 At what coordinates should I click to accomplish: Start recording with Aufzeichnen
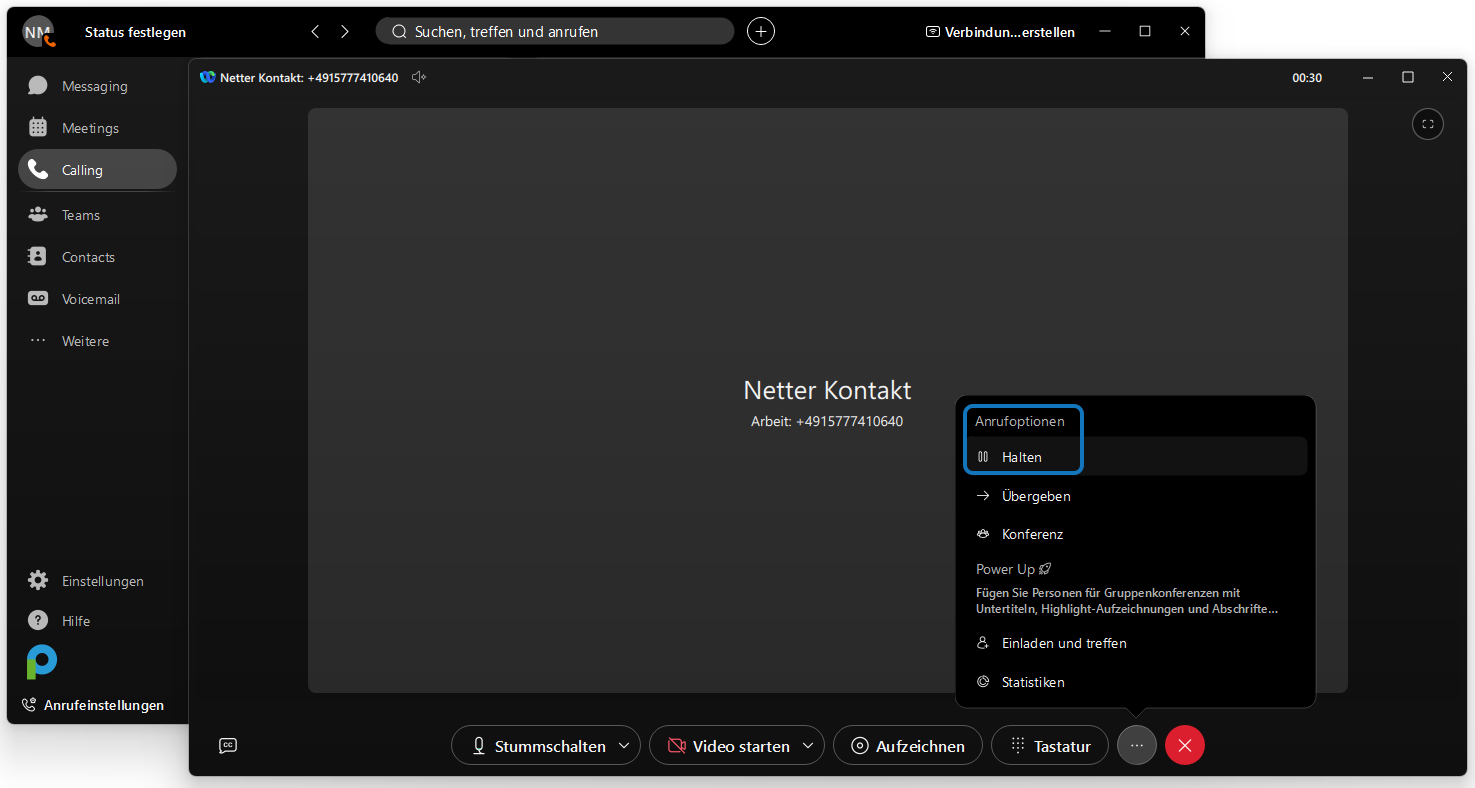(908, 746)
